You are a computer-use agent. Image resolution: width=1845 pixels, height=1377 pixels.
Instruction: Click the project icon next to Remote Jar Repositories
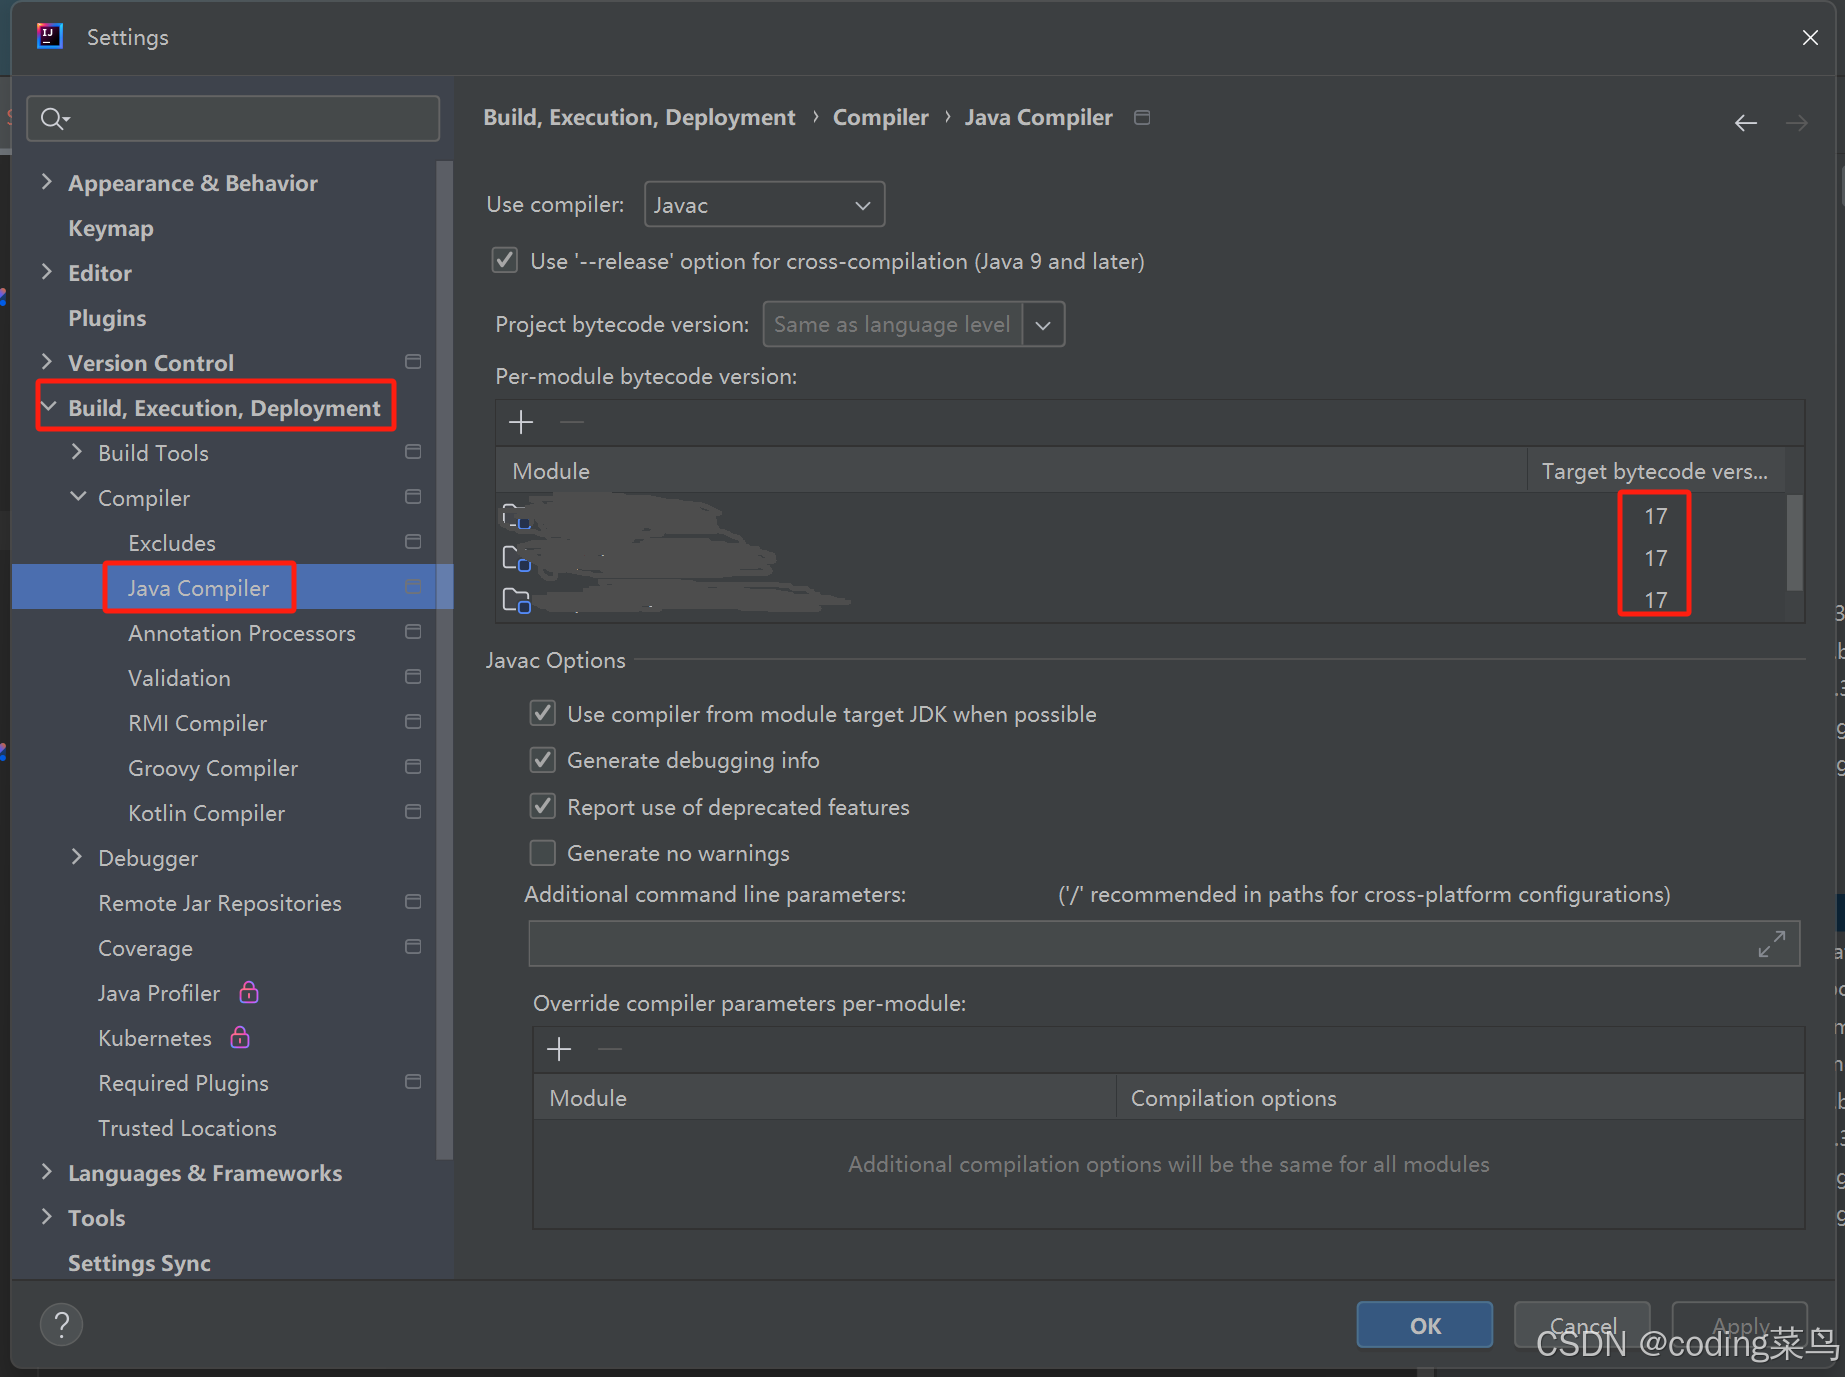click(x=413, y=901)
